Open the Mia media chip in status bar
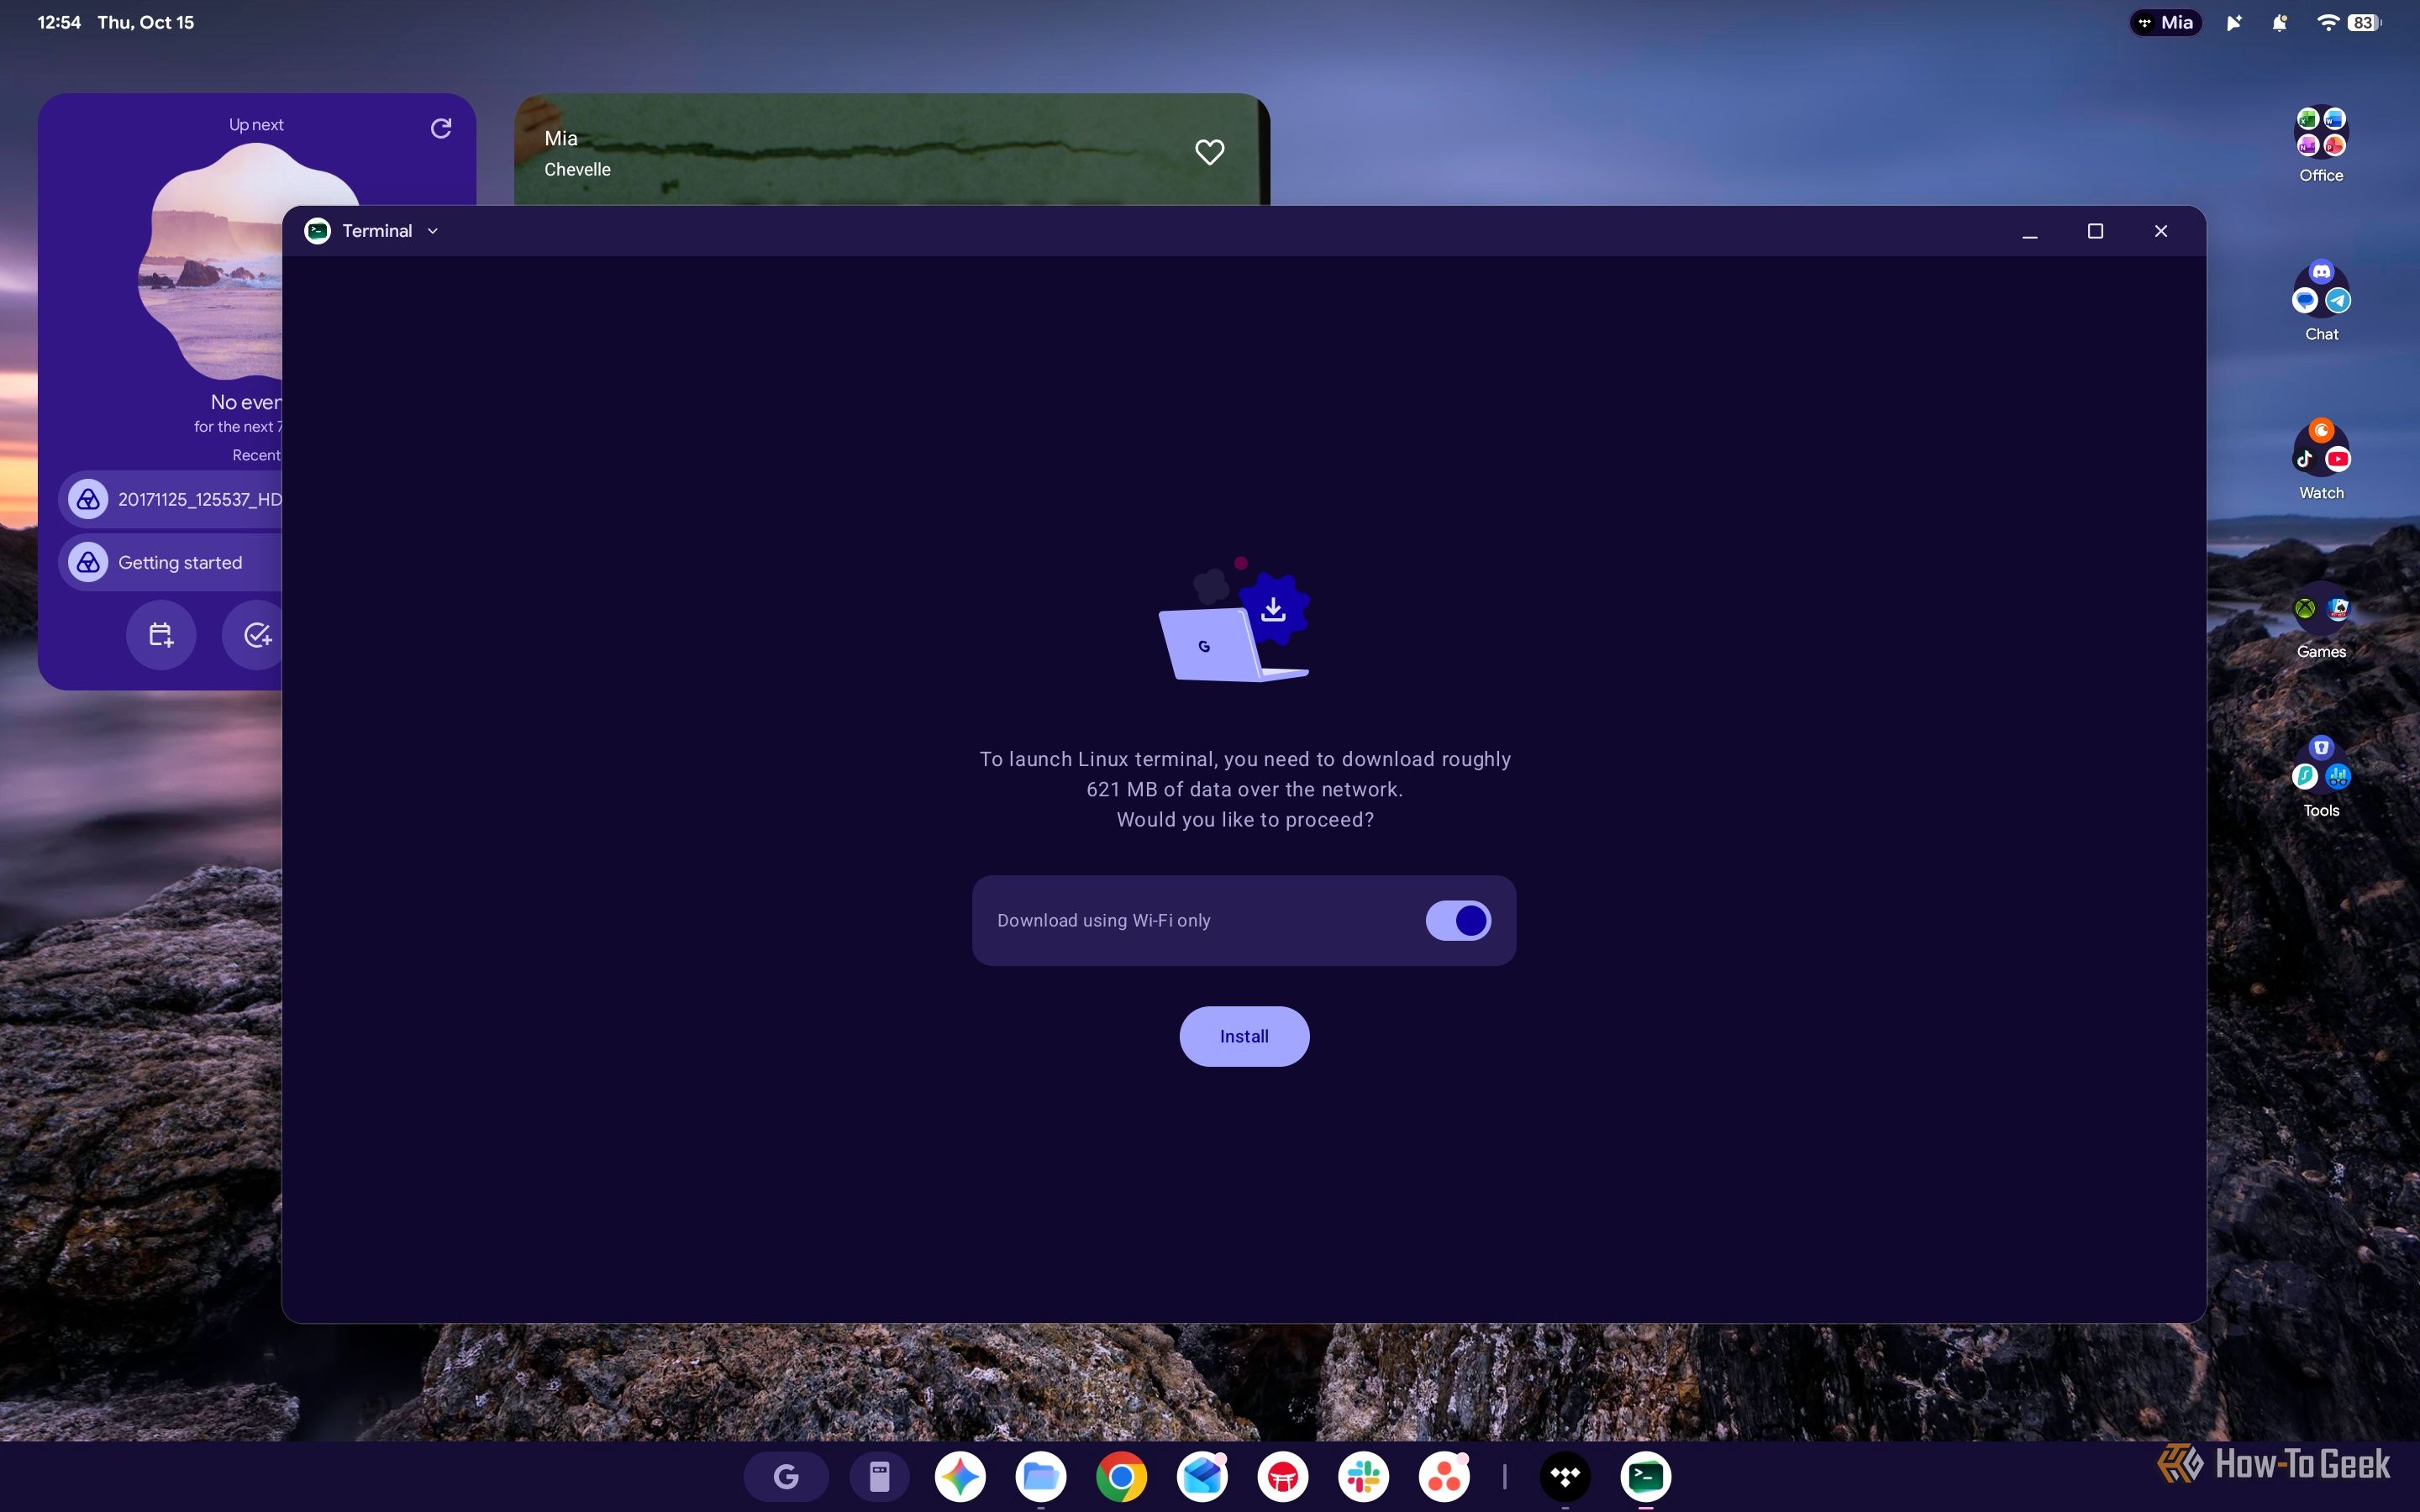Image resolution: width=2420 pixels, height=1512 pixels. [x=2166, y=22]
